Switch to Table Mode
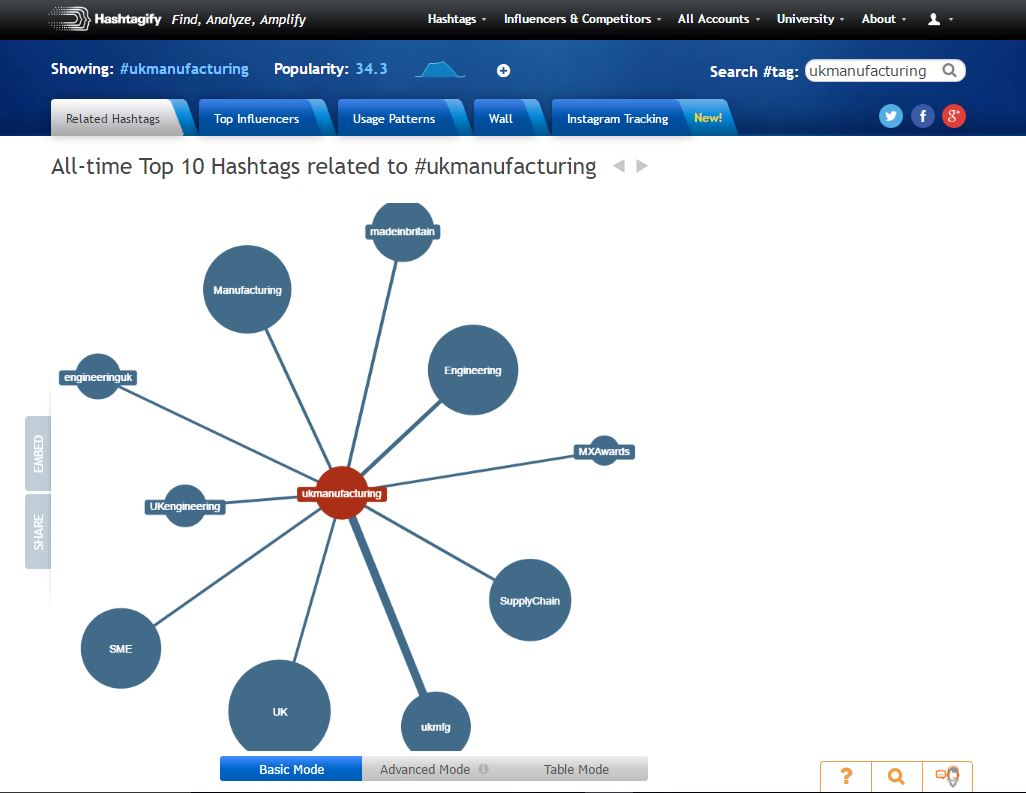1026x793 pixels. [x=575, y=768]
